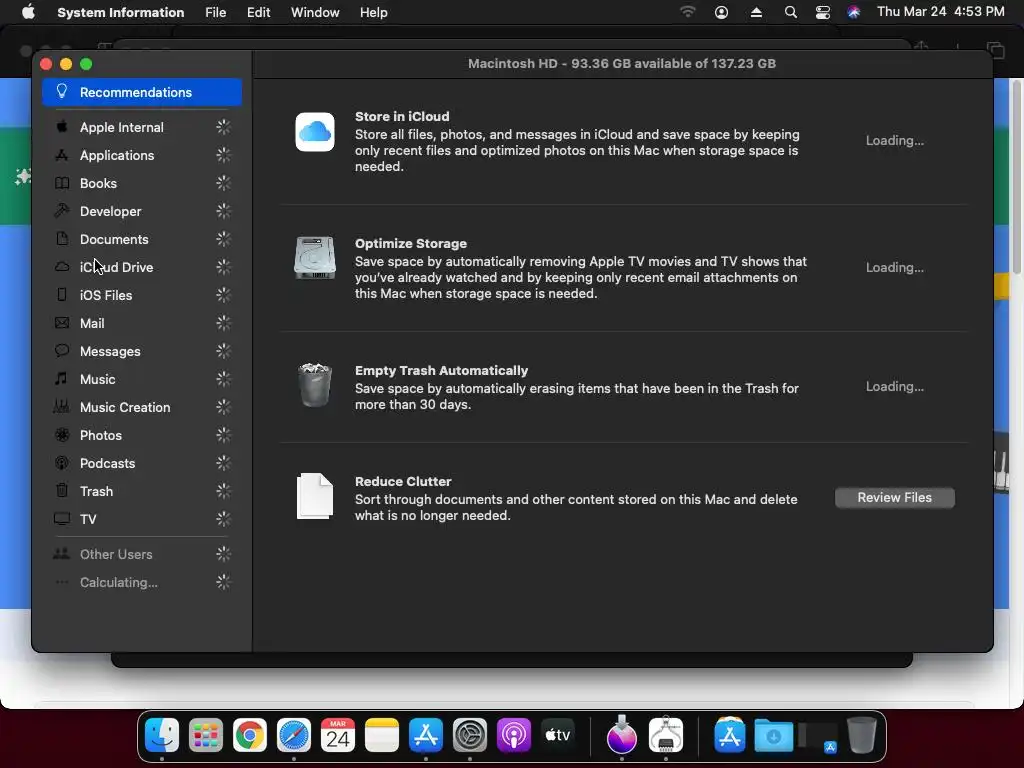Click the user account icon in the menu bar

pos(722,12)
